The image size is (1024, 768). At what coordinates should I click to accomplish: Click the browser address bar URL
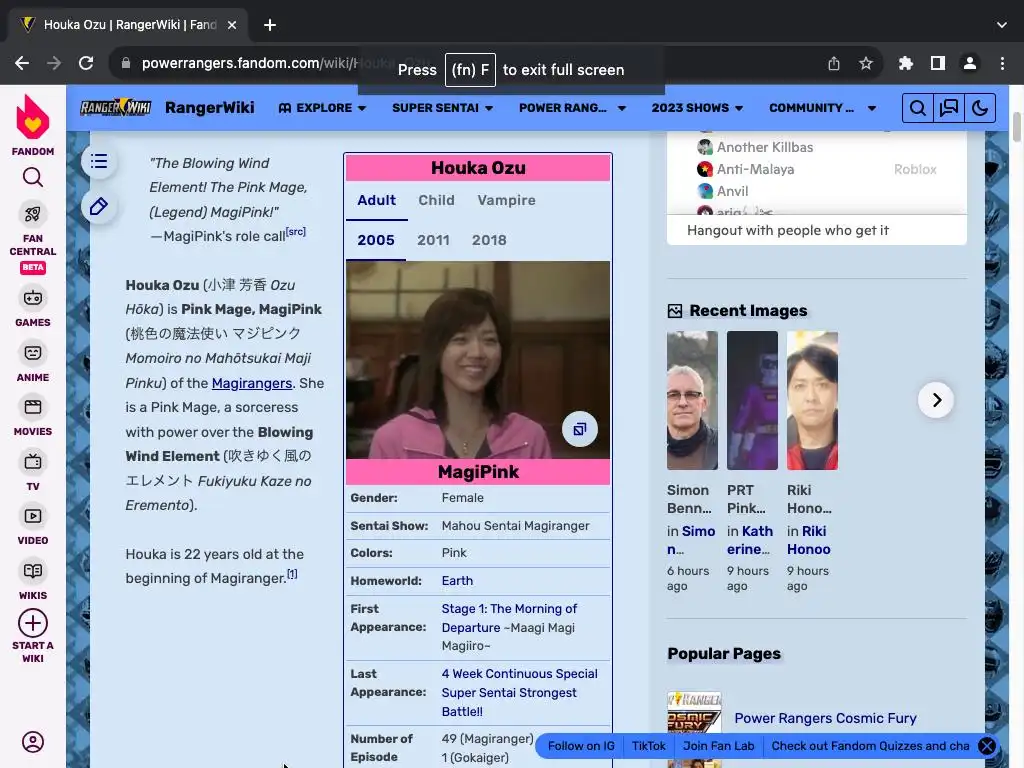pos(248,63)
